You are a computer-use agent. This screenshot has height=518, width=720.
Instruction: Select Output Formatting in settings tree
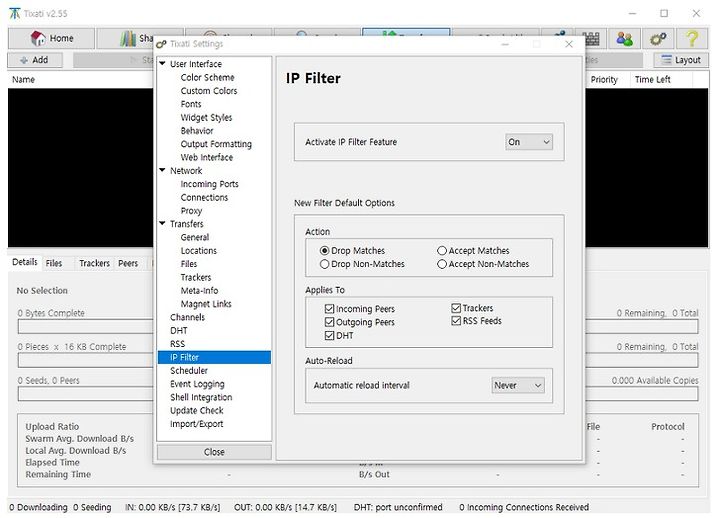pos(216,144)
